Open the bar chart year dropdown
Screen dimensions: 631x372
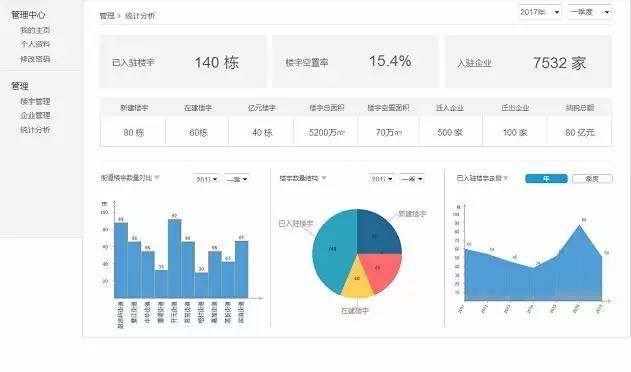tap(206, 178)
